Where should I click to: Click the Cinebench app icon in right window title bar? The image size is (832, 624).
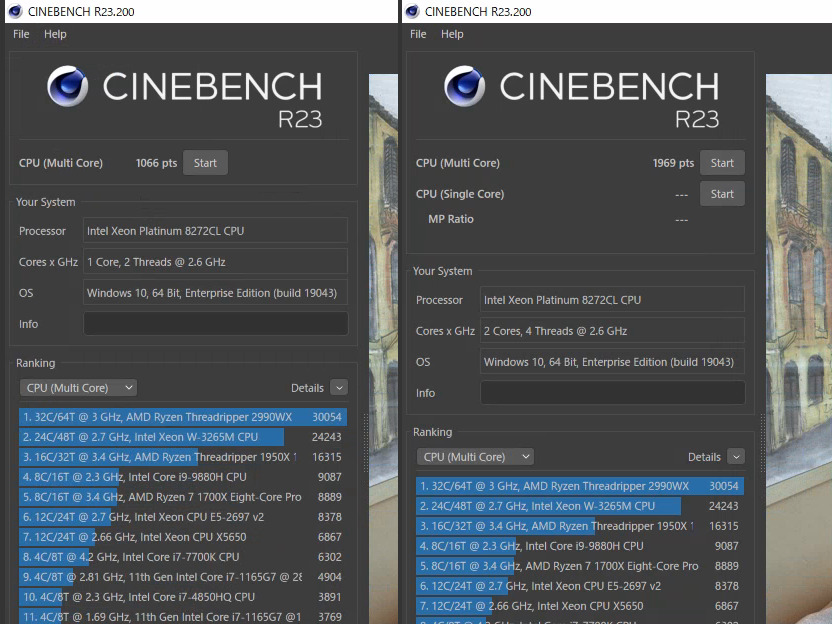[412, 11]
